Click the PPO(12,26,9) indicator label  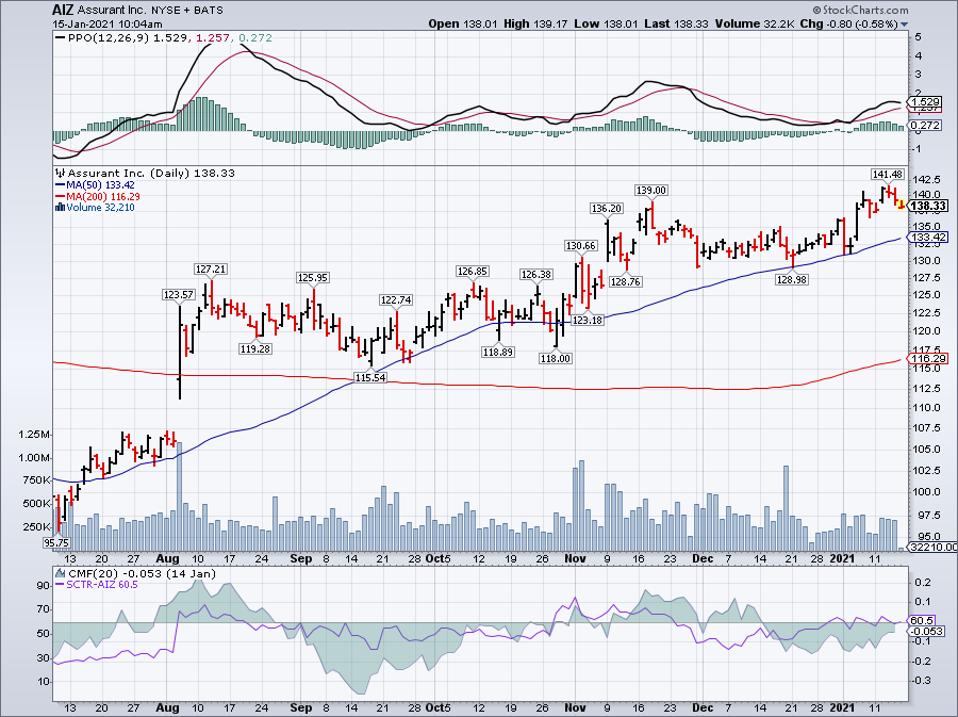point(109,38)
